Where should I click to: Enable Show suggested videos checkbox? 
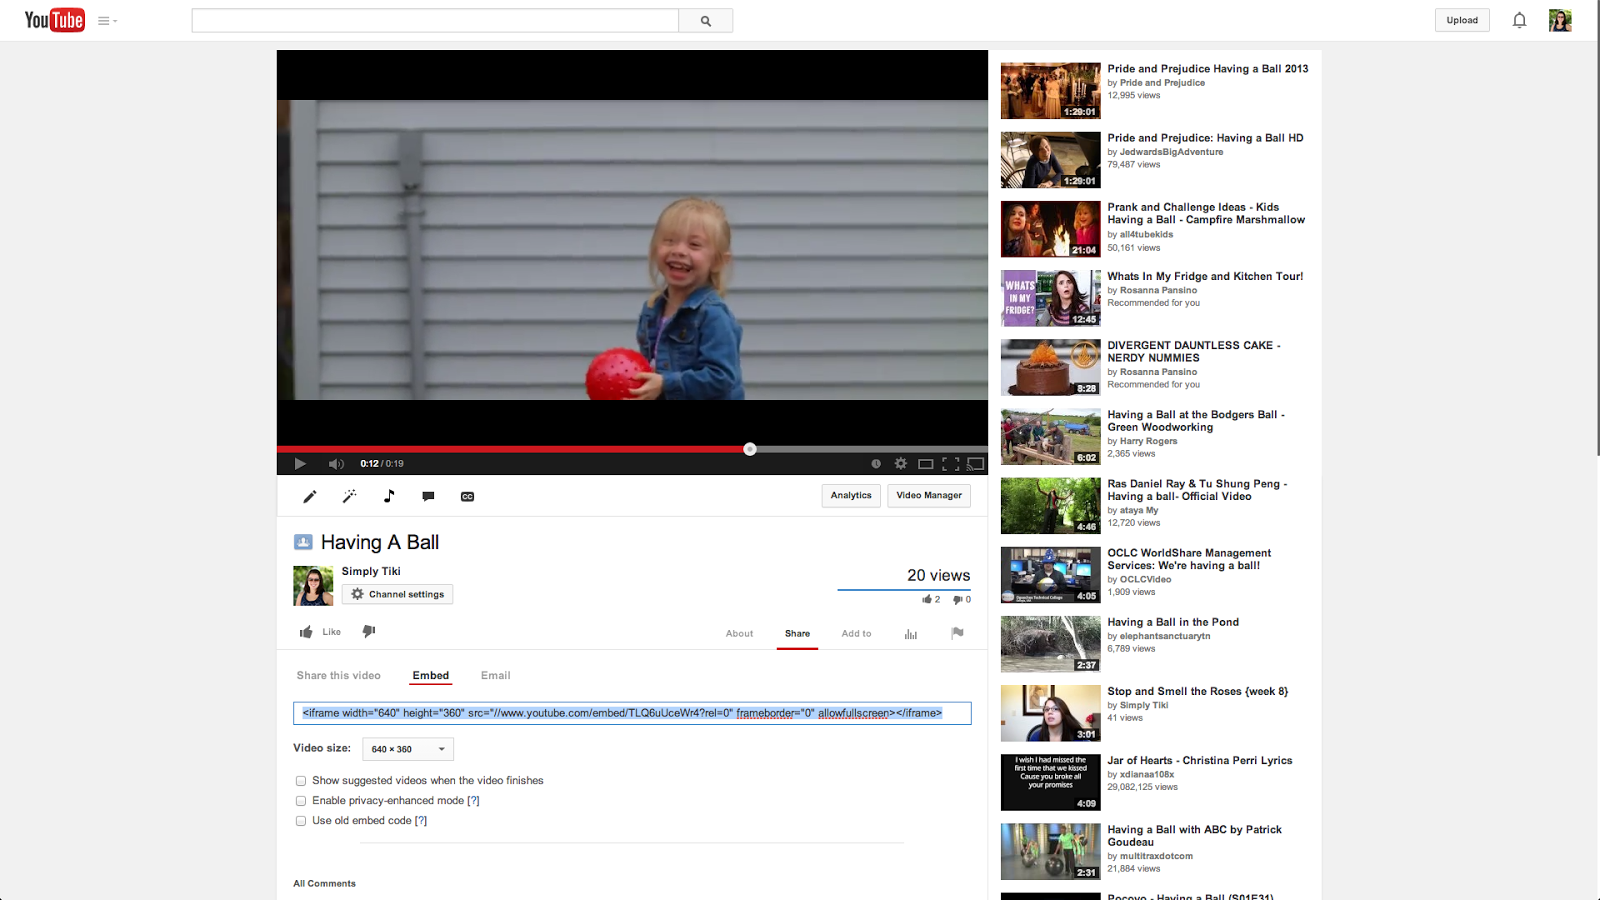pos(301,781)
